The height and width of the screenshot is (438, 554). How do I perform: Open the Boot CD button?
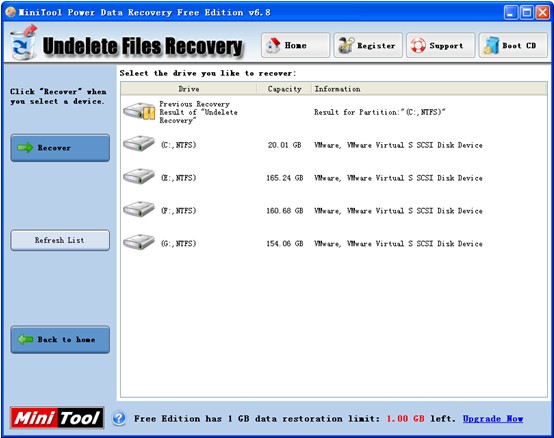513,45
